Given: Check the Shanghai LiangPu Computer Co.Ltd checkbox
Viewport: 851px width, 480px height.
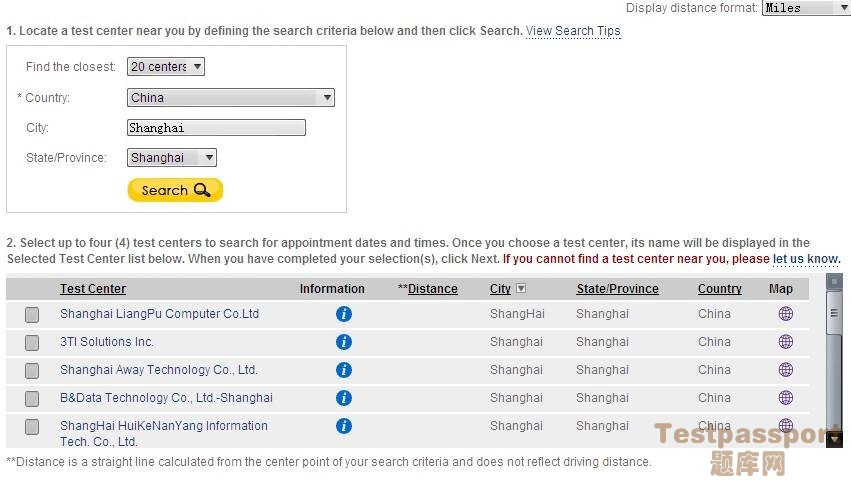Looking at the screenshot, I should (x=32, y=314).
